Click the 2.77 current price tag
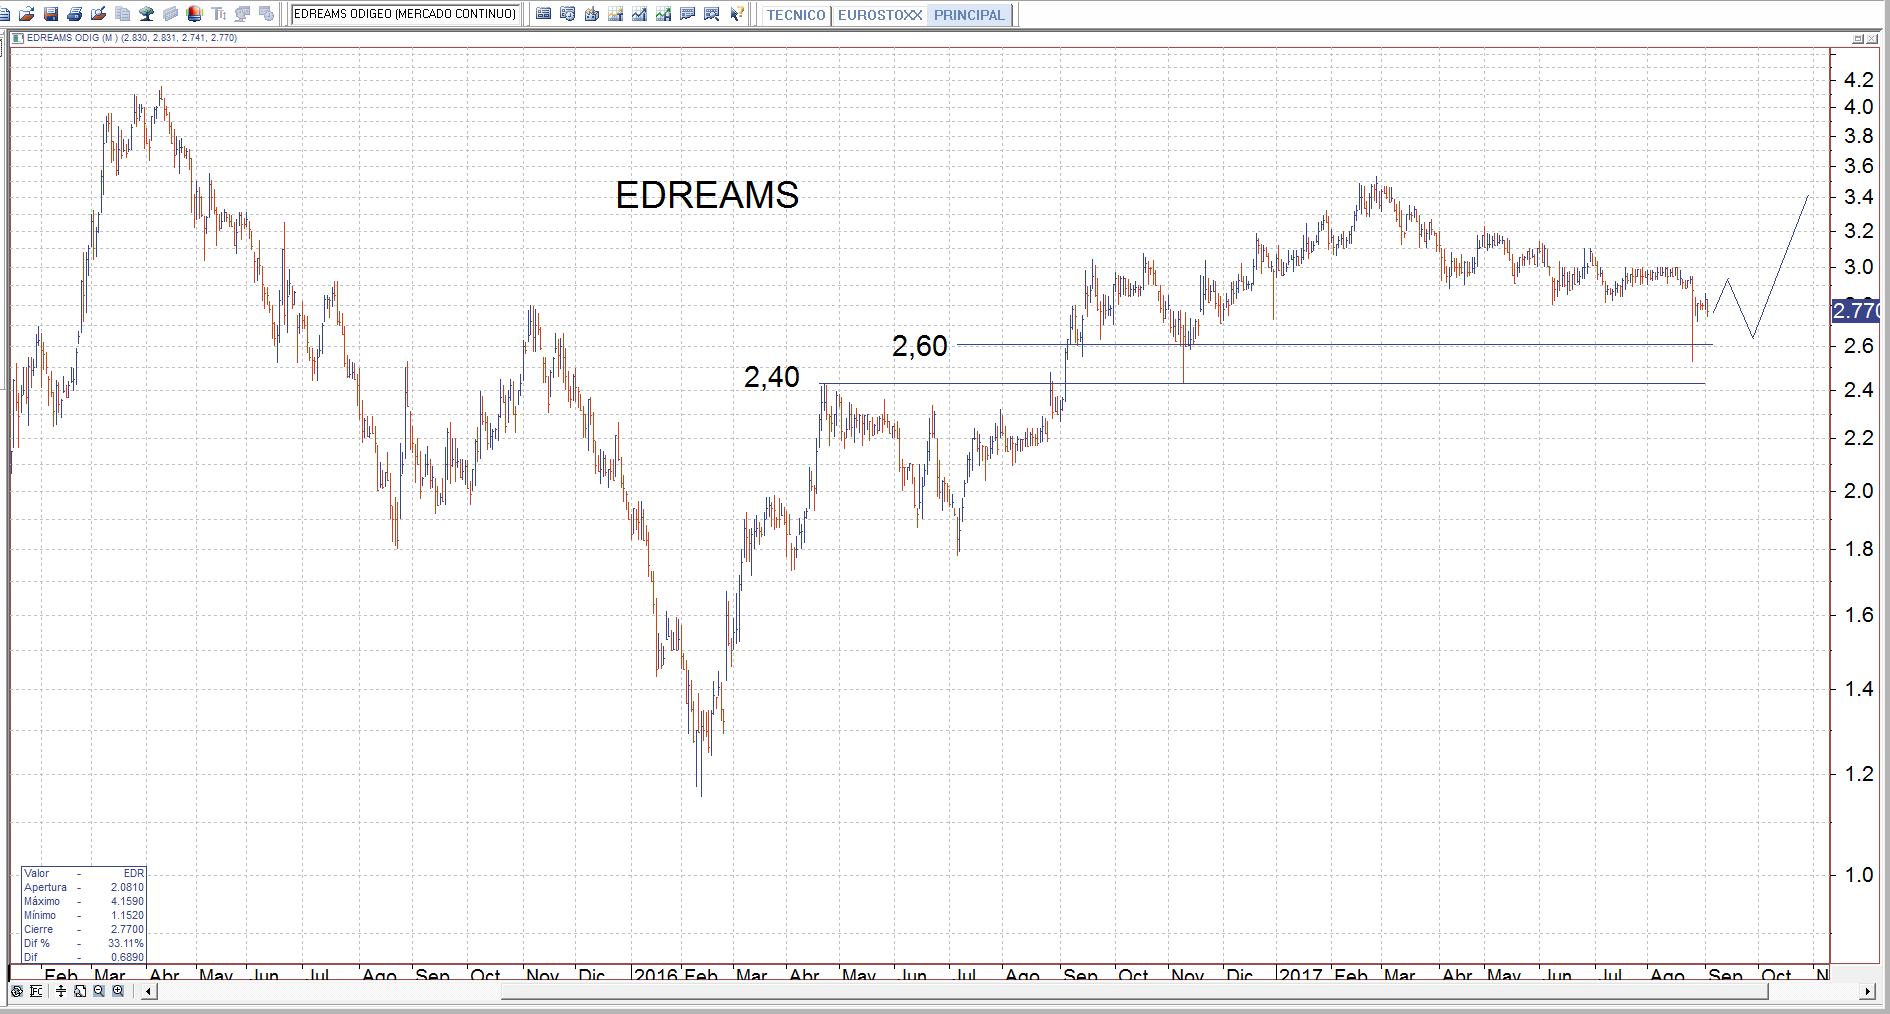The width and height of the screenshot is (1890, 1014). 1855,311
